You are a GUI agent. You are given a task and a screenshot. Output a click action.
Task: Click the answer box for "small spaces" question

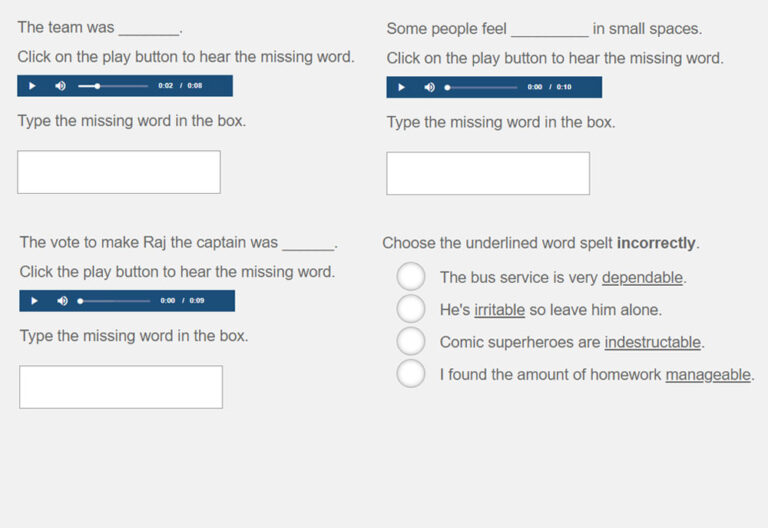pyautogui.click(x=488, y=173)
